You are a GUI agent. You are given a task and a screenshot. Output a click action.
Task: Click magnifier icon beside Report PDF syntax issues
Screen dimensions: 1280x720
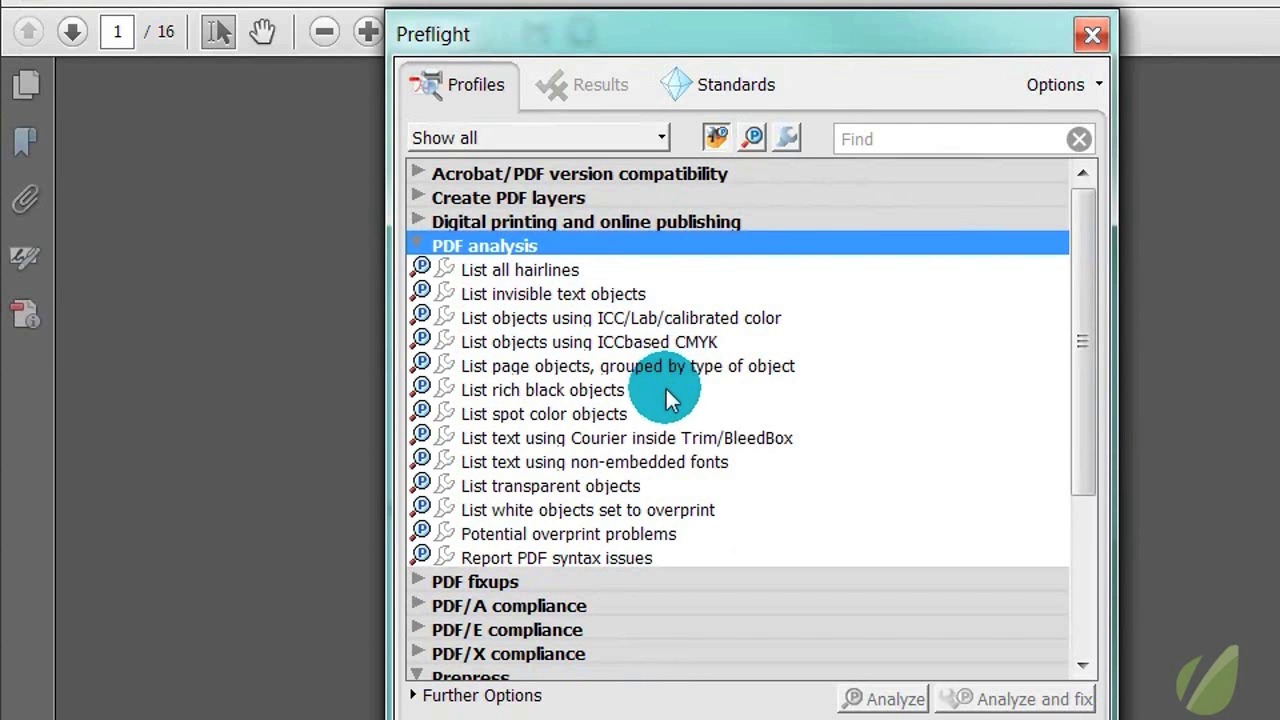point(421,556)
